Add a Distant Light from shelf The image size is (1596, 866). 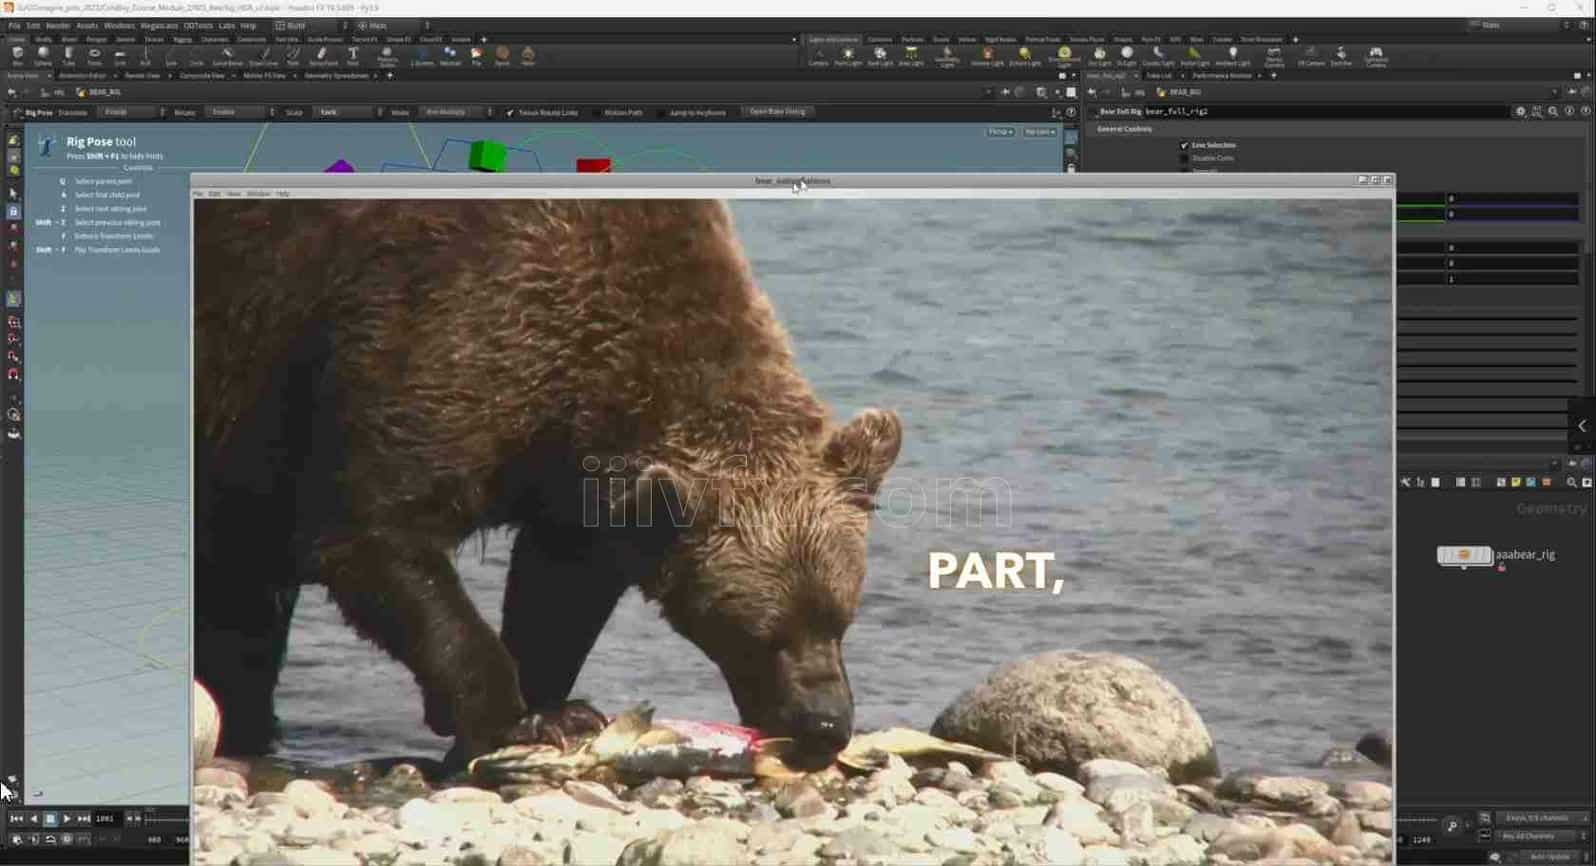[1025, 56]
